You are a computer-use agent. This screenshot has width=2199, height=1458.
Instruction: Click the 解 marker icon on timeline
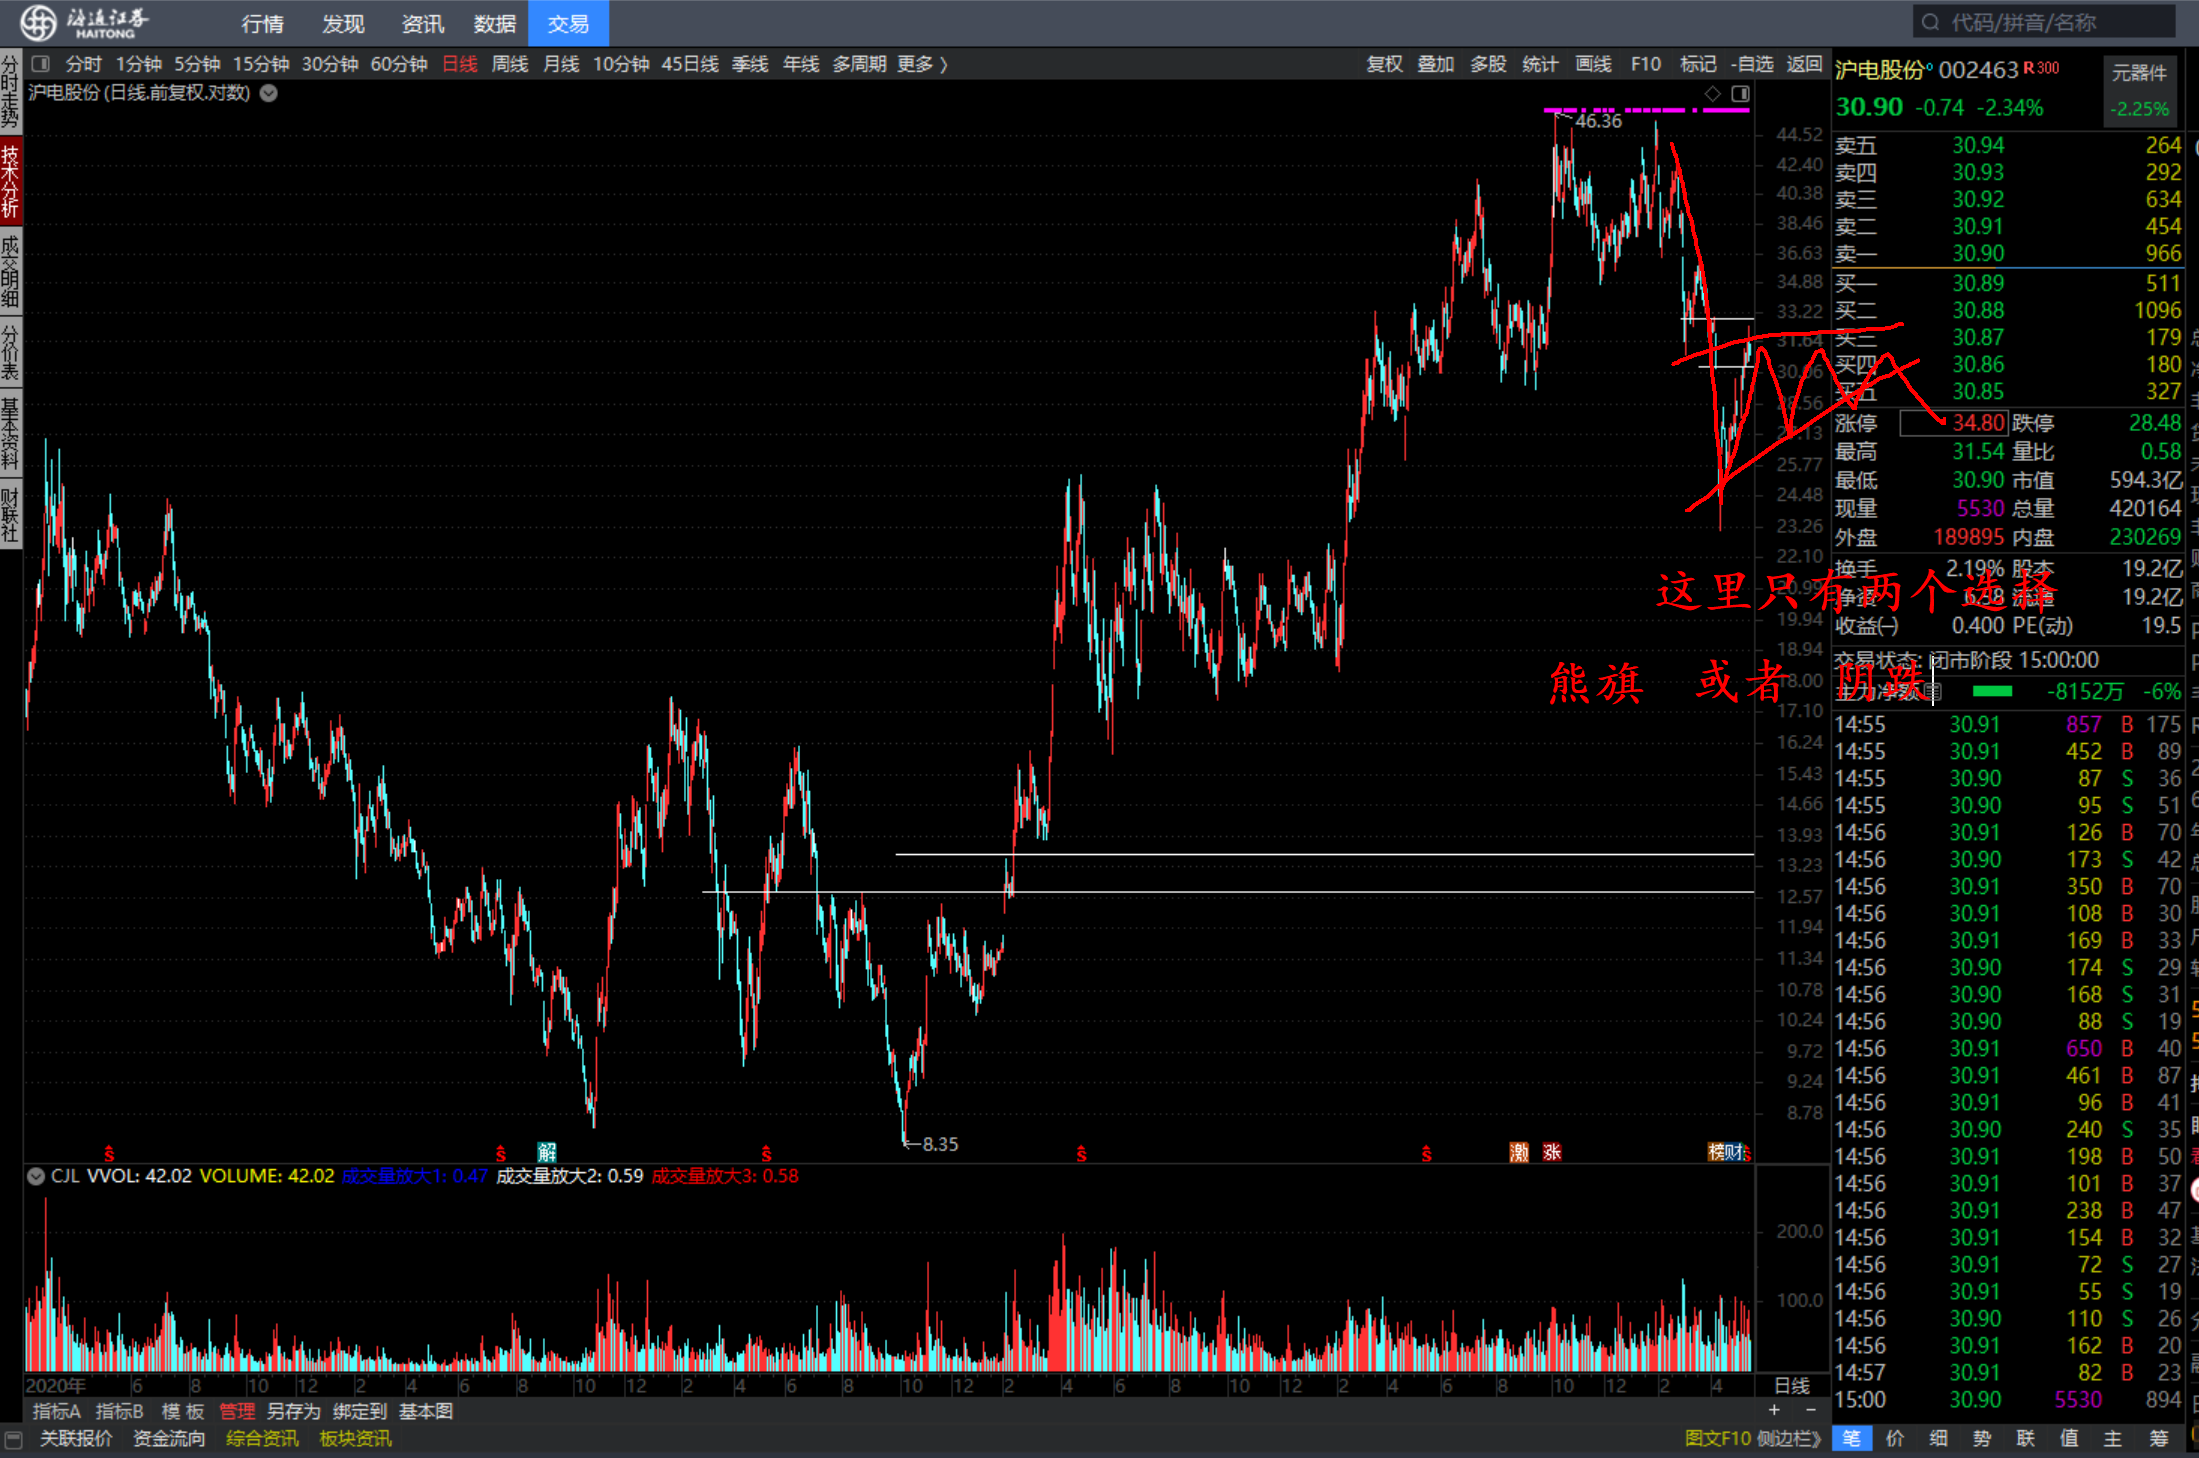[x=546, y=1152]
